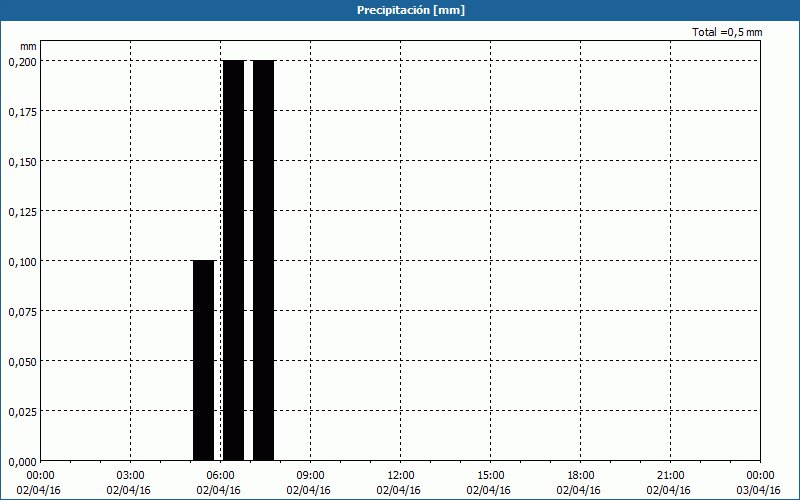Click the 09:00 02/04/16 time label
Image resolution: width=800 pixels, height=500 pixels.
click(309, 483)
